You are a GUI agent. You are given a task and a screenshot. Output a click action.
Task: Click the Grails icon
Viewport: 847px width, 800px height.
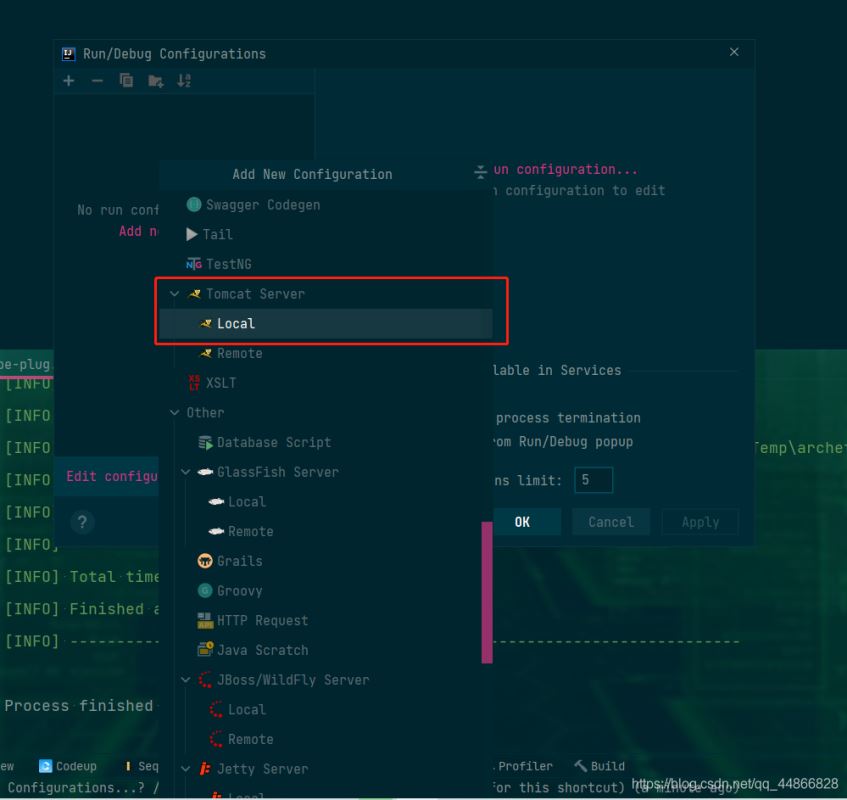coord(205,561)
